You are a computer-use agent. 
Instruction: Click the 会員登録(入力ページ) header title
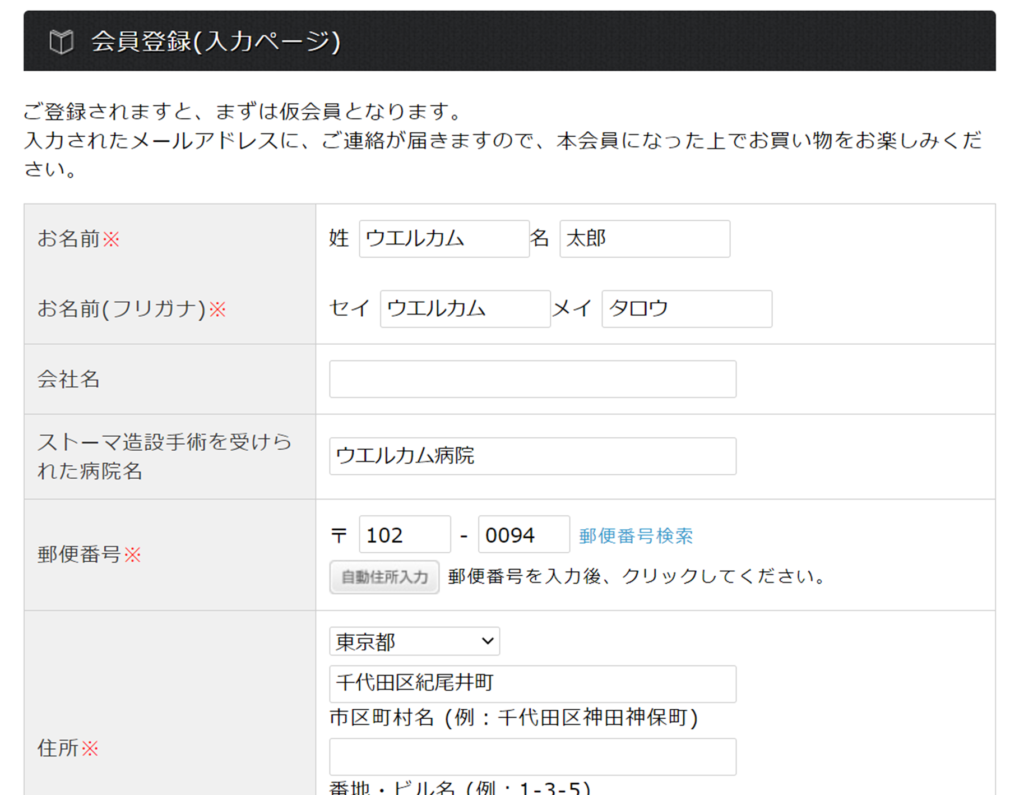point(216,42)
